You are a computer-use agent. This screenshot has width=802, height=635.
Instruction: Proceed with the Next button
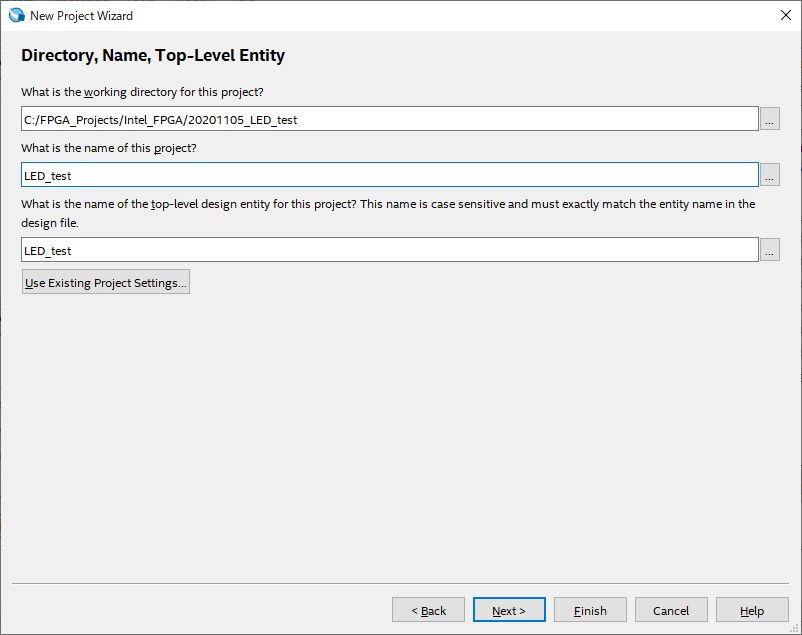point(509,610)
